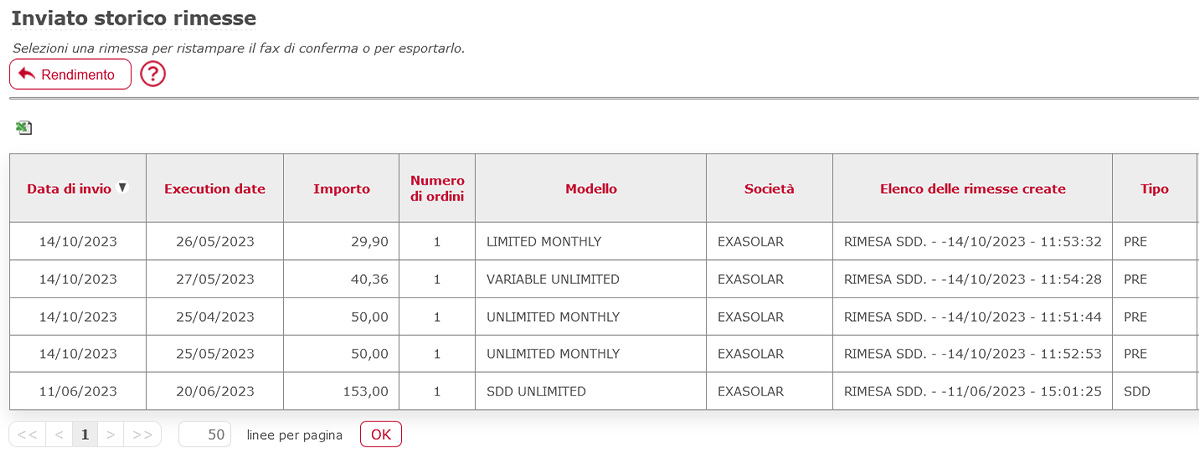
Task: Open the help question mark icon
Action: click(x=153, y=74)
